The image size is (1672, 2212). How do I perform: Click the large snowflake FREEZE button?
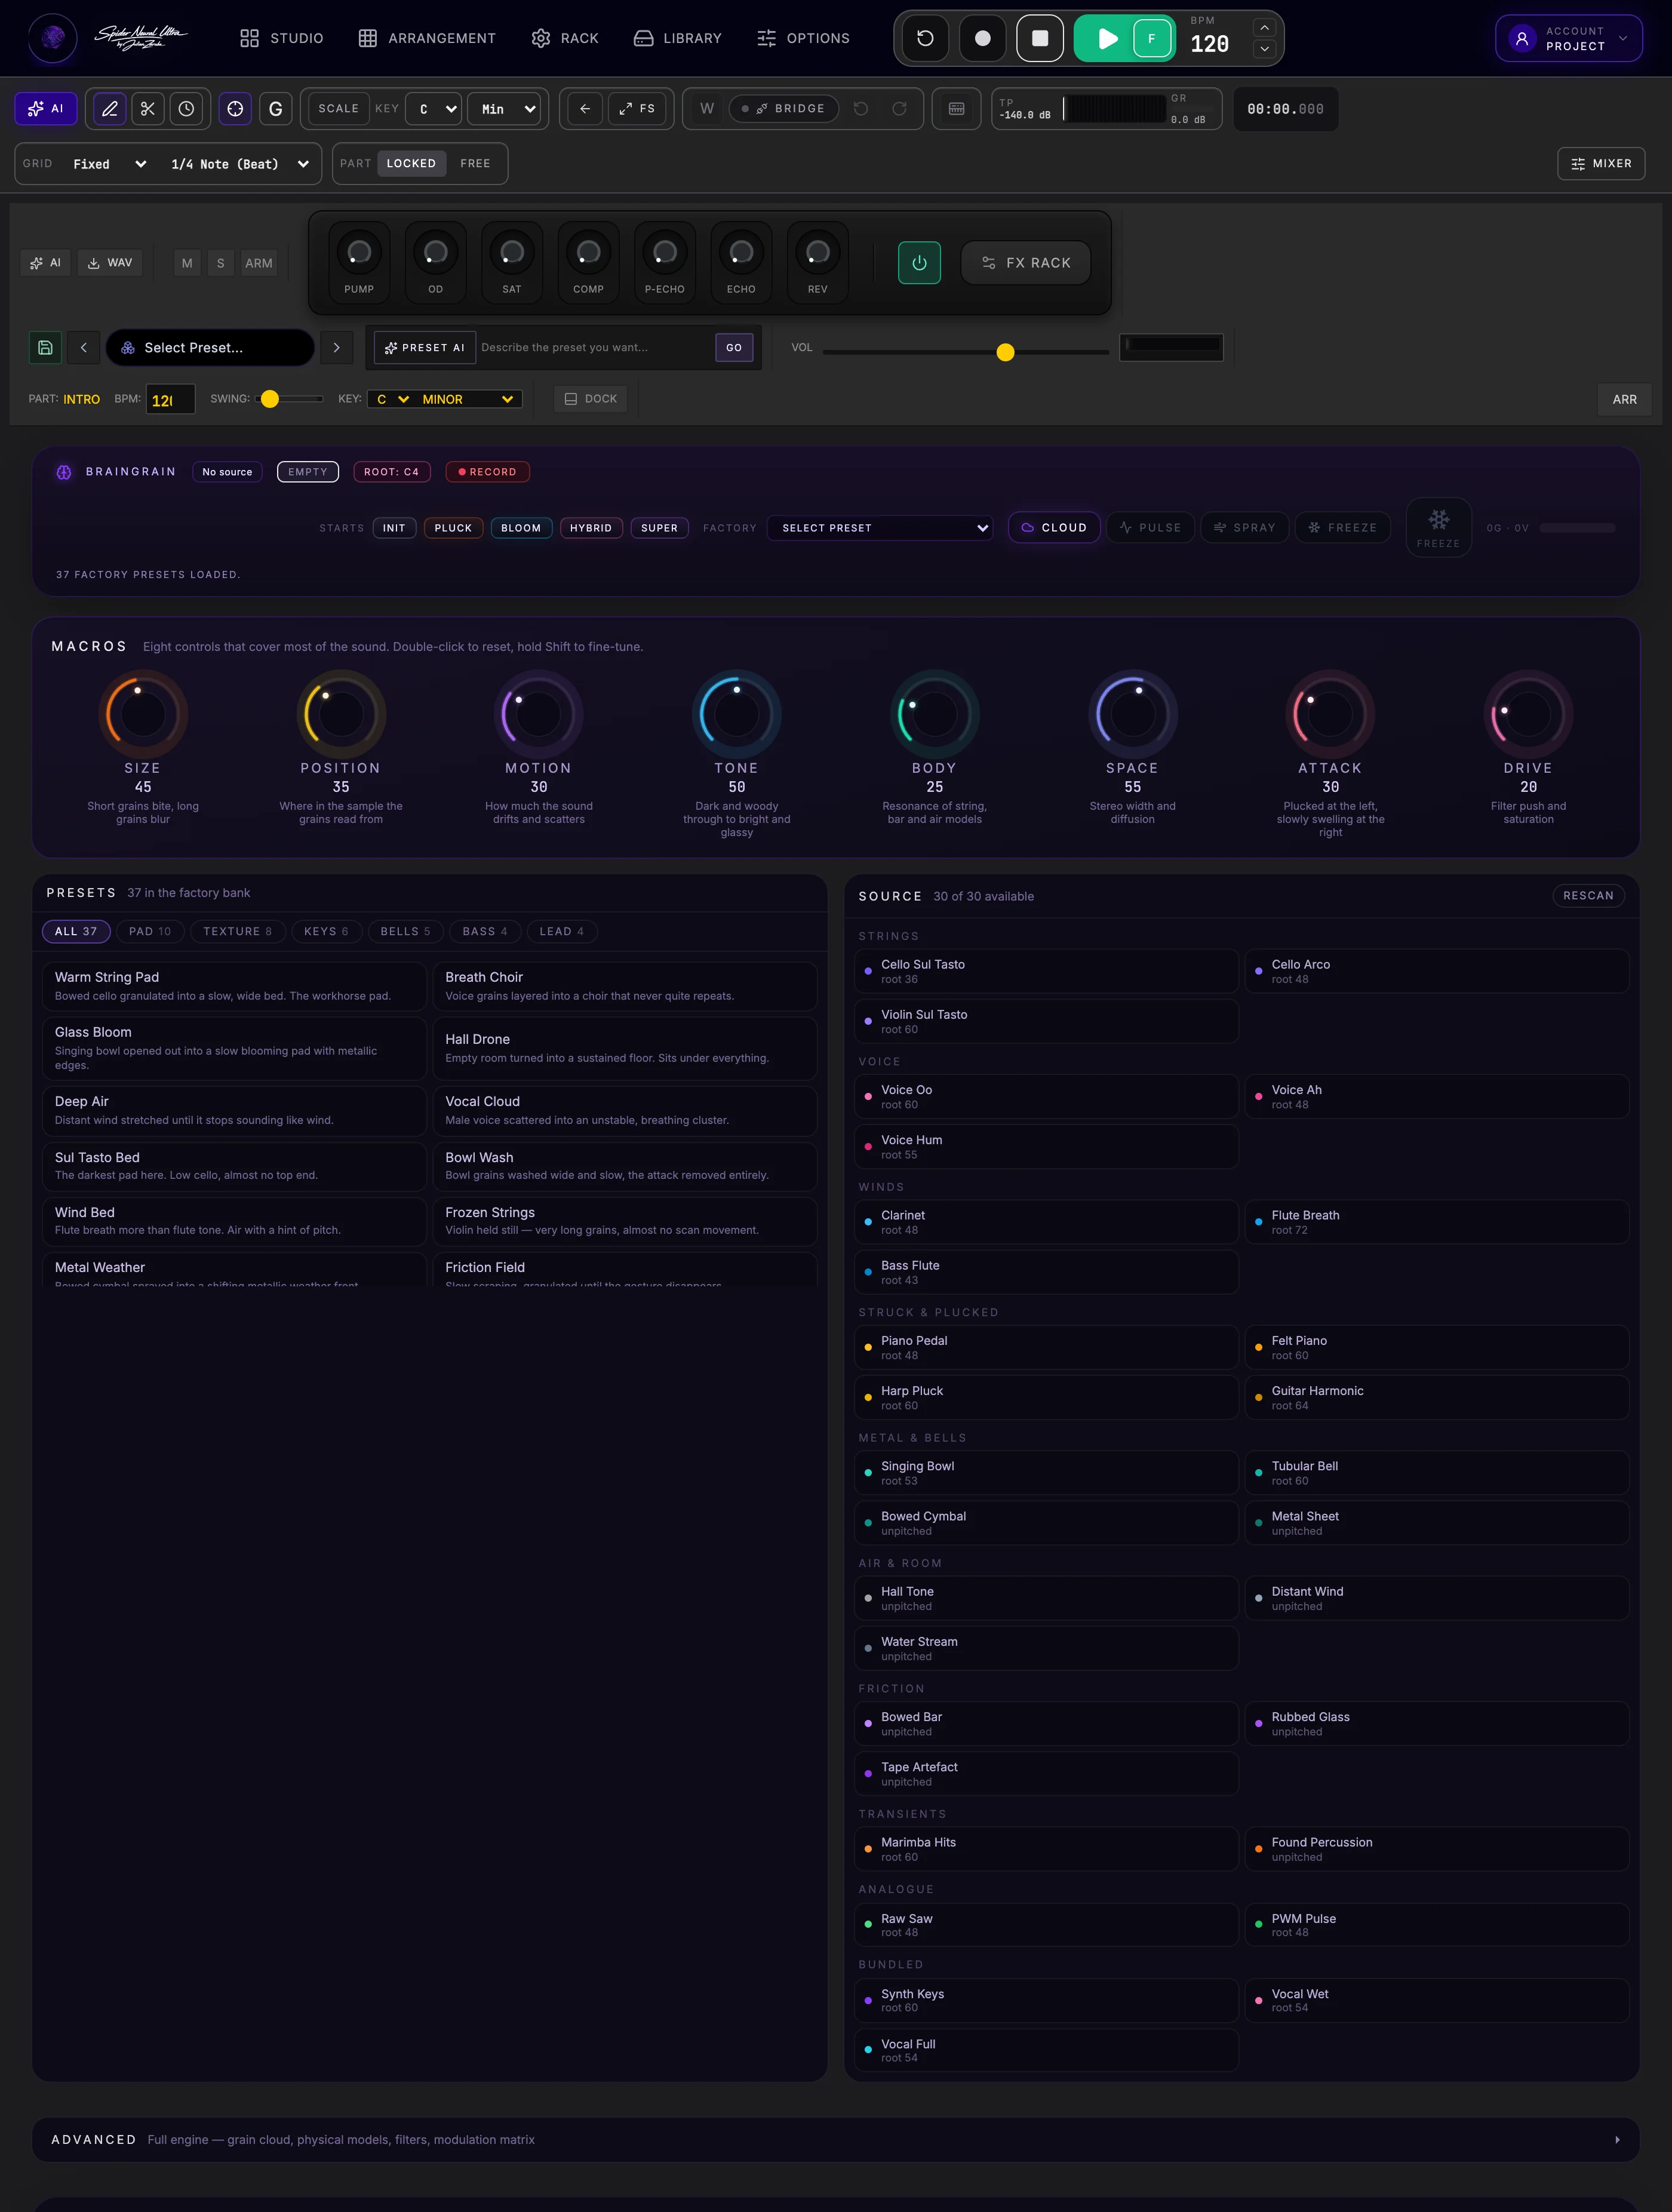click(x=1439, y=528)
